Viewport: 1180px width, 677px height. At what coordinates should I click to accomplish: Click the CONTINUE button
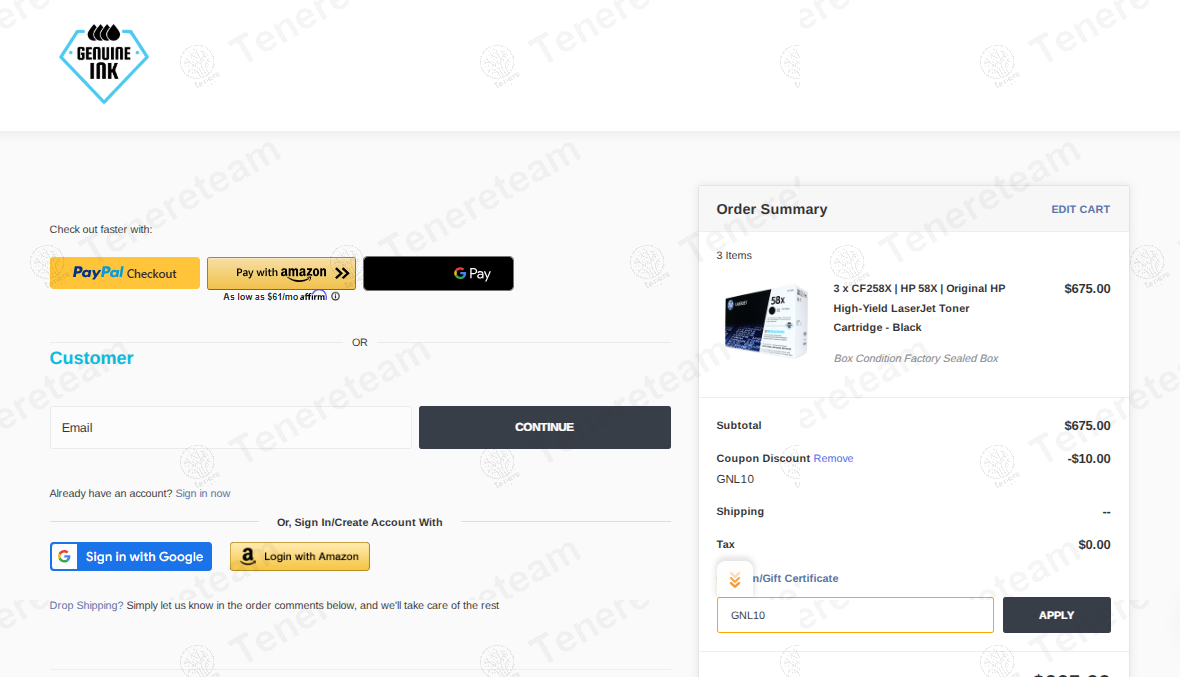point(545,427)
